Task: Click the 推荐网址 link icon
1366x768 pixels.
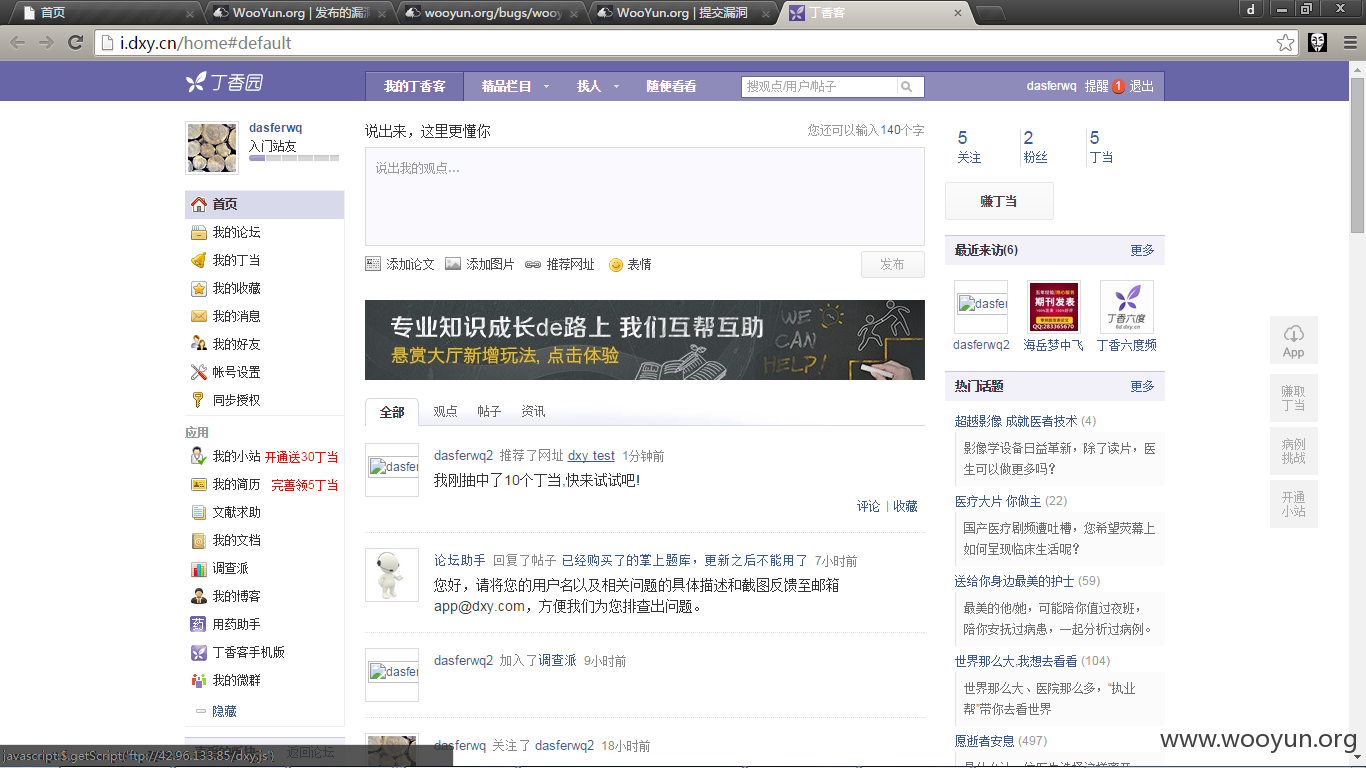Action: point(533,265)
